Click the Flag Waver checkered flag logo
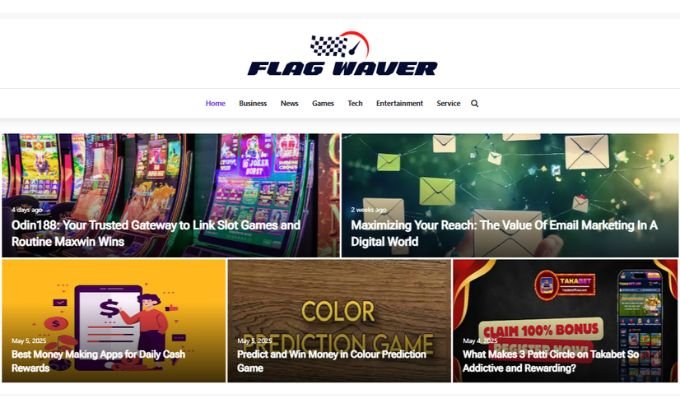 (x=340, y=44)
